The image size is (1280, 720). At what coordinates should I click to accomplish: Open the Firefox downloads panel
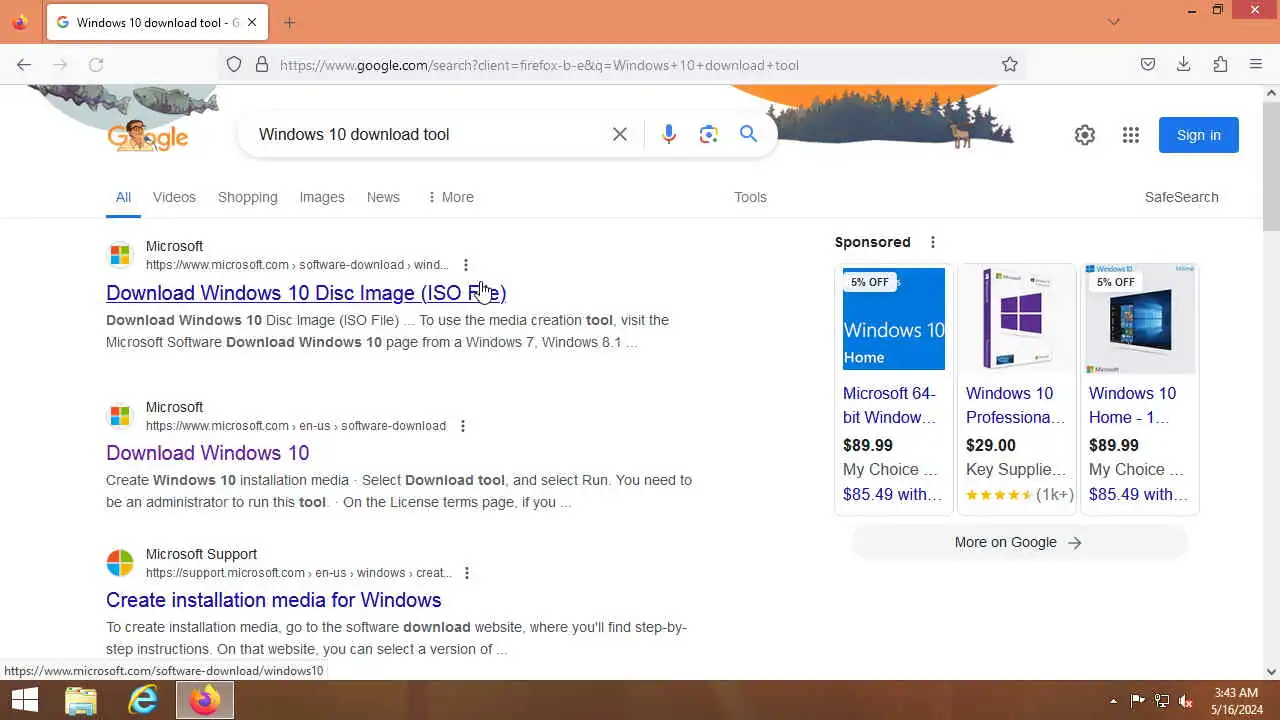coord(1184,65)
